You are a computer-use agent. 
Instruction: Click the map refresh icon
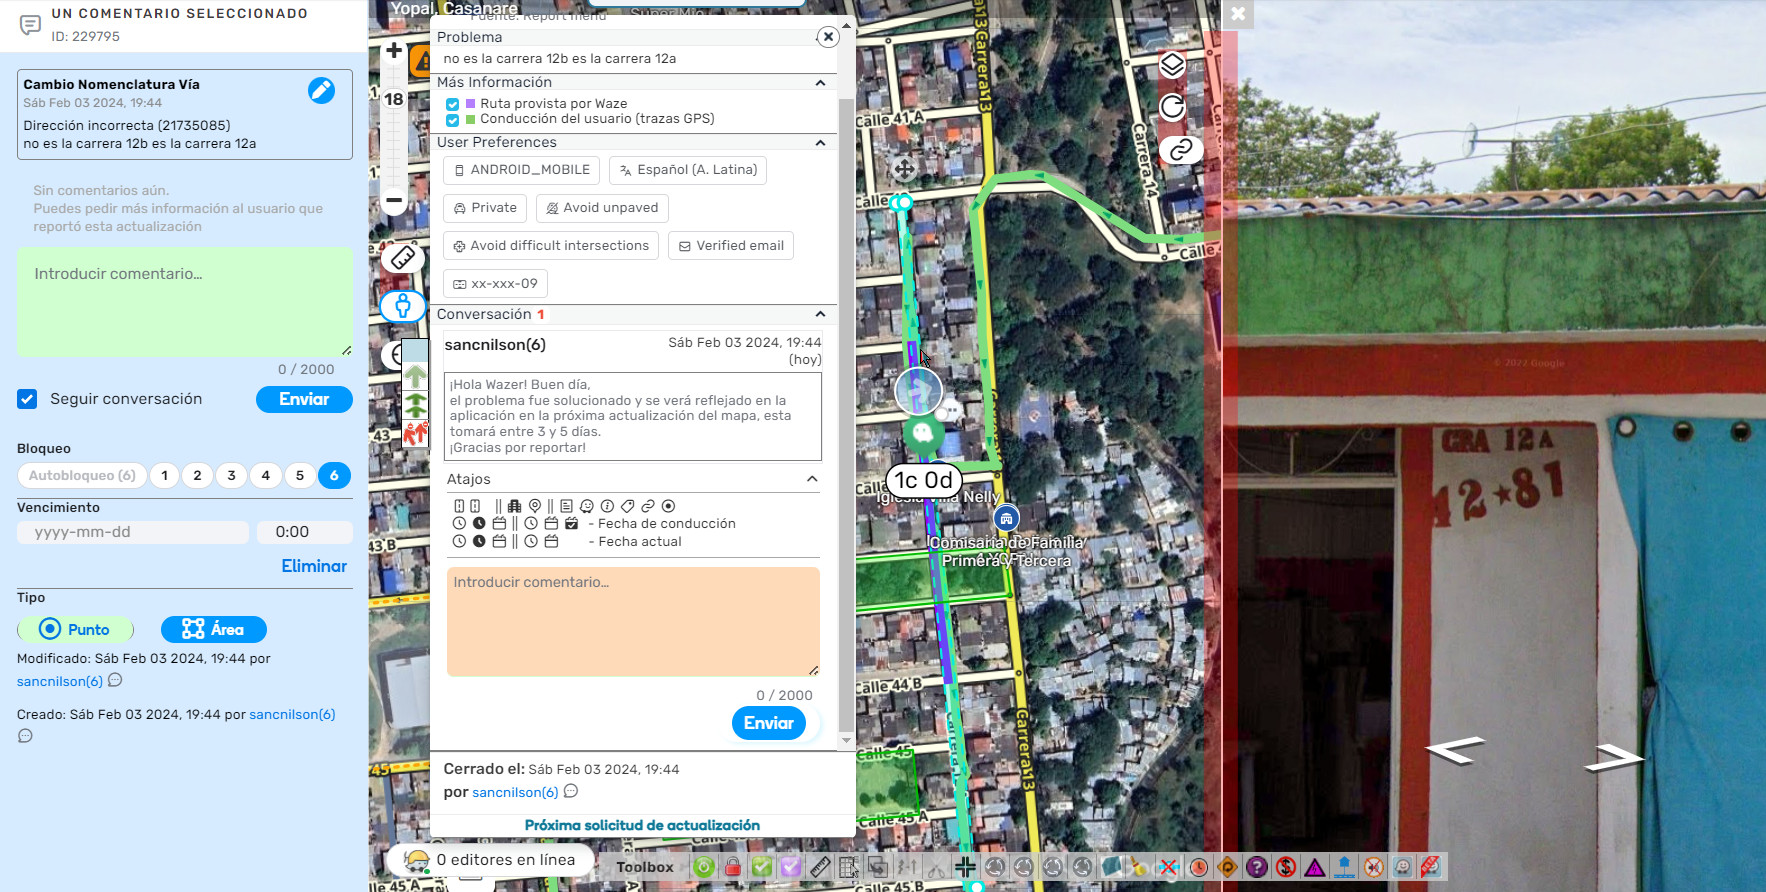coord(1172,107)
